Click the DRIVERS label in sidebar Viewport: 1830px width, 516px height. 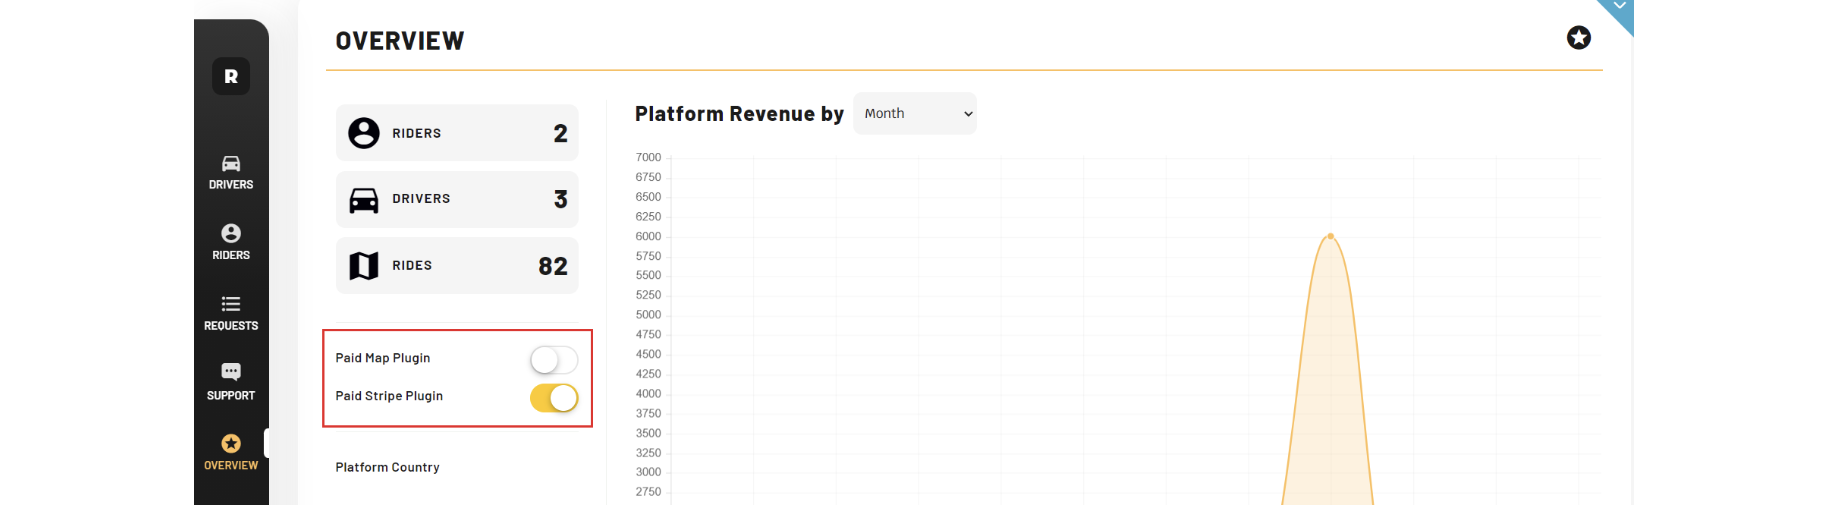pyautogui.click(x=231, y=185)
